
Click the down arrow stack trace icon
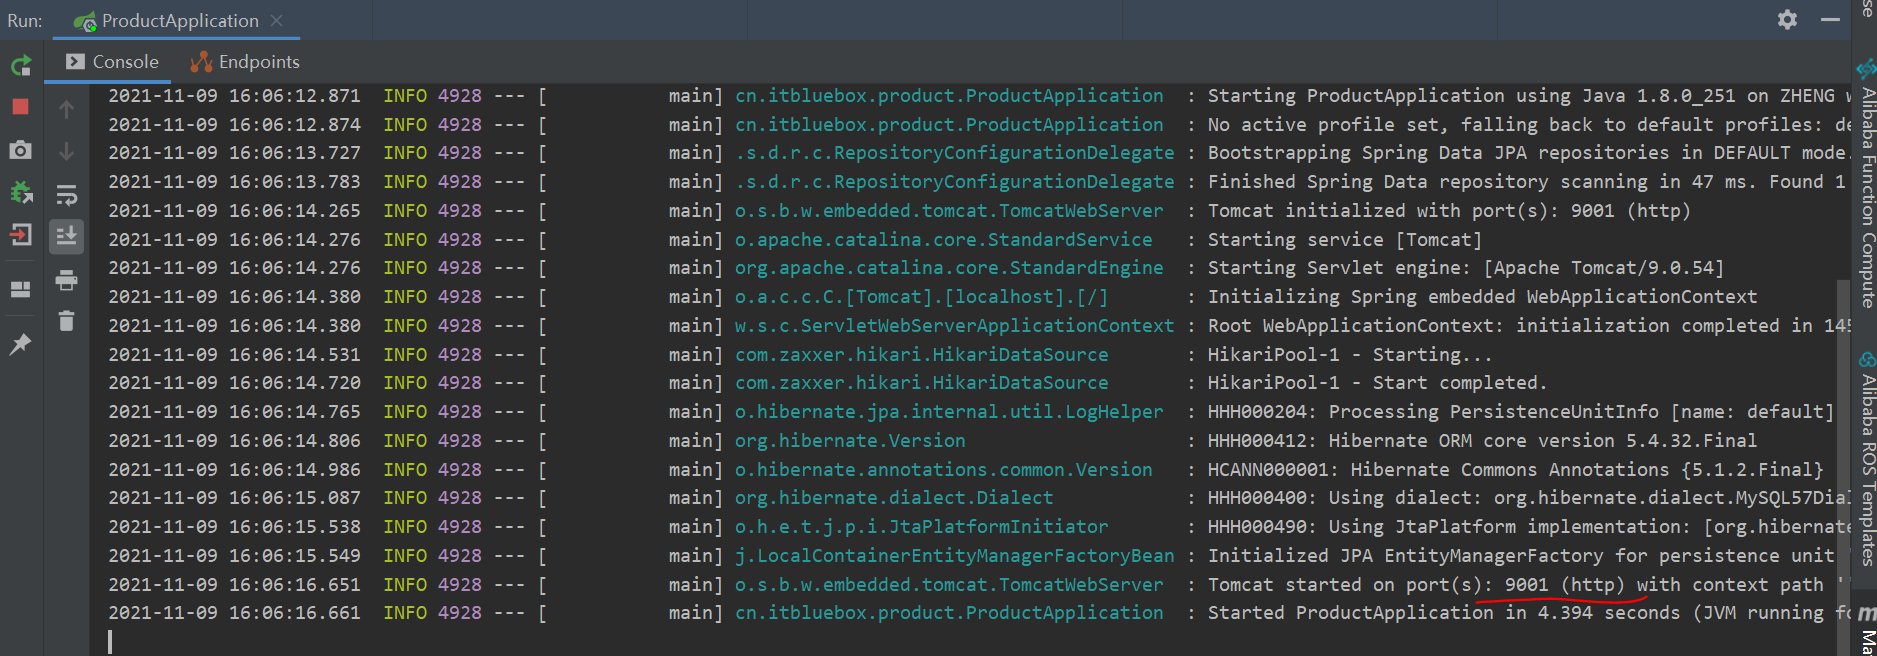click(66, 151)
